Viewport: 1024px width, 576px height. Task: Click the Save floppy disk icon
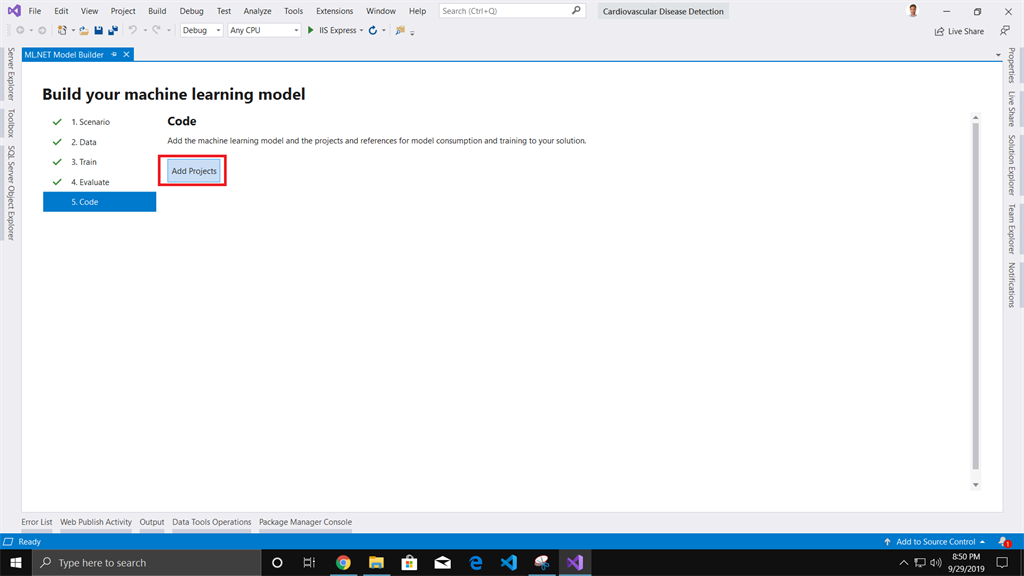pos(99,30)
